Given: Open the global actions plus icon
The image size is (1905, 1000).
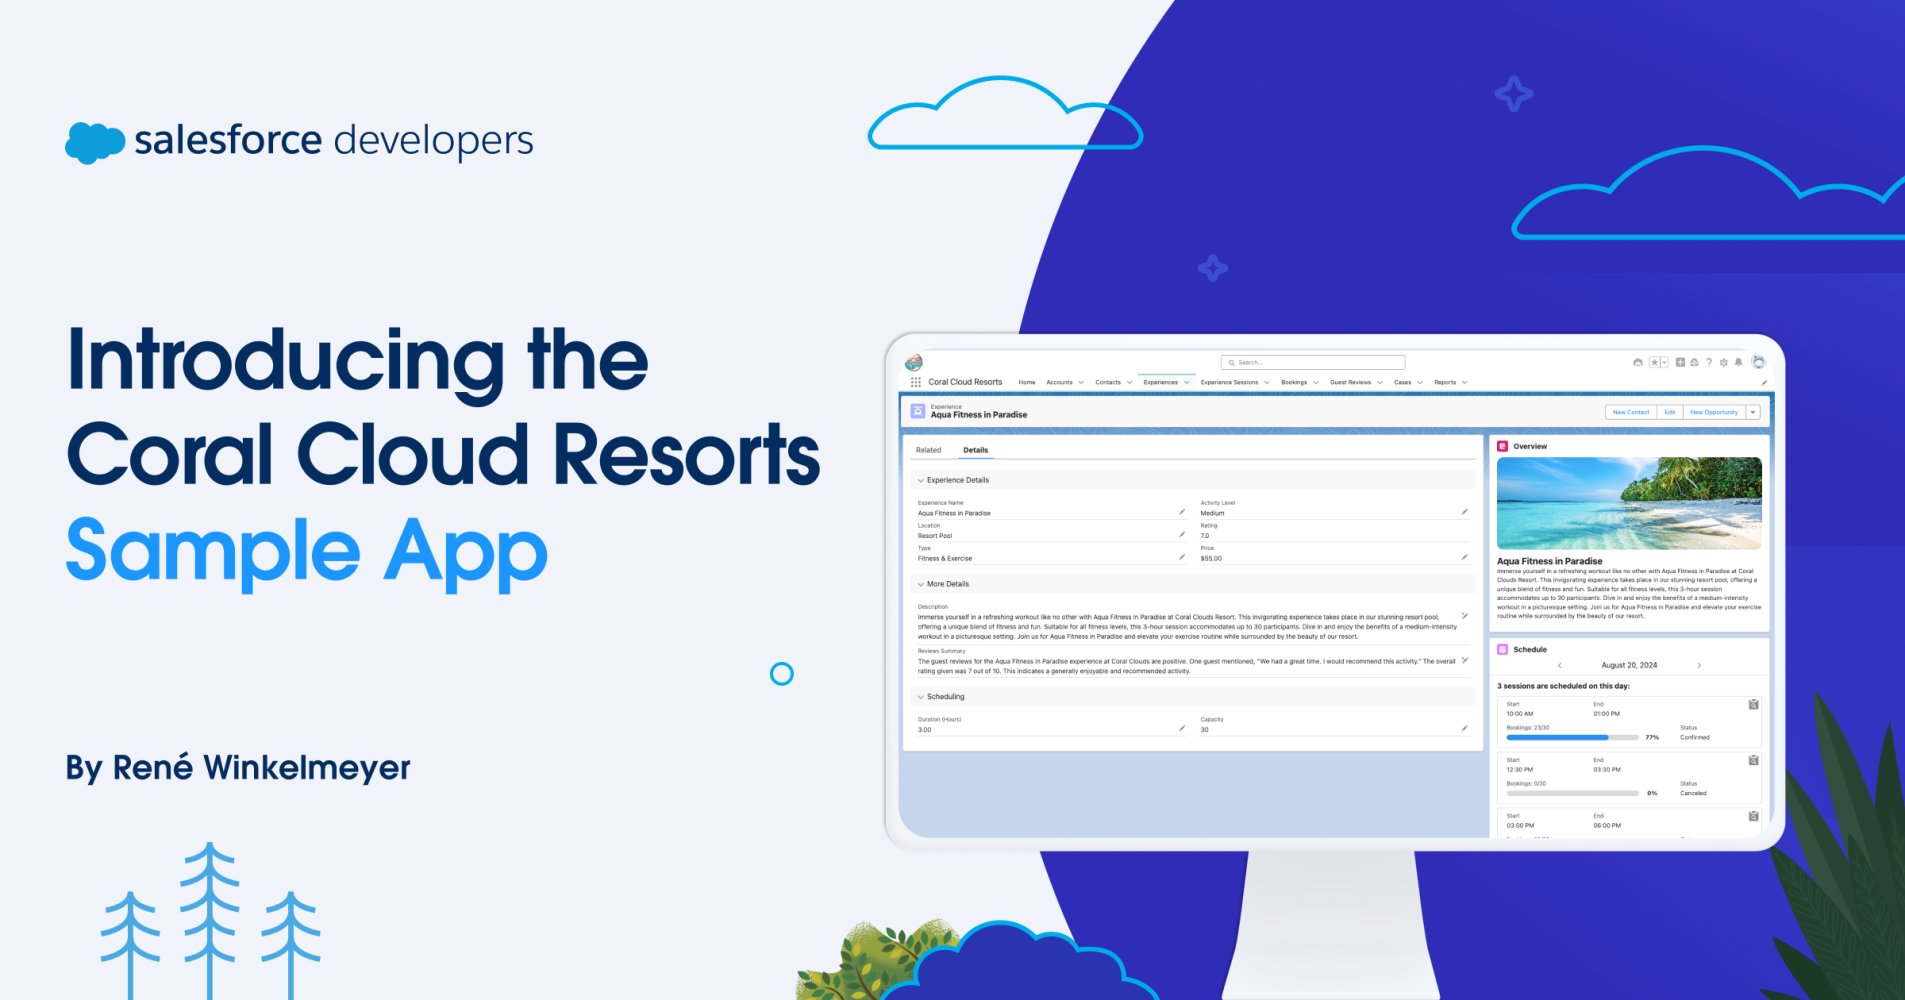Looking at the screenshot, I should 1680,363.
